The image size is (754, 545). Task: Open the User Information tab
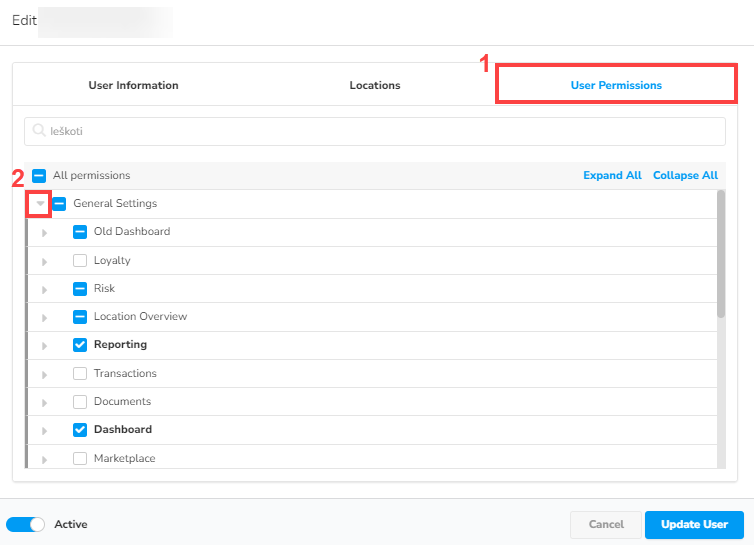point(133,86)
